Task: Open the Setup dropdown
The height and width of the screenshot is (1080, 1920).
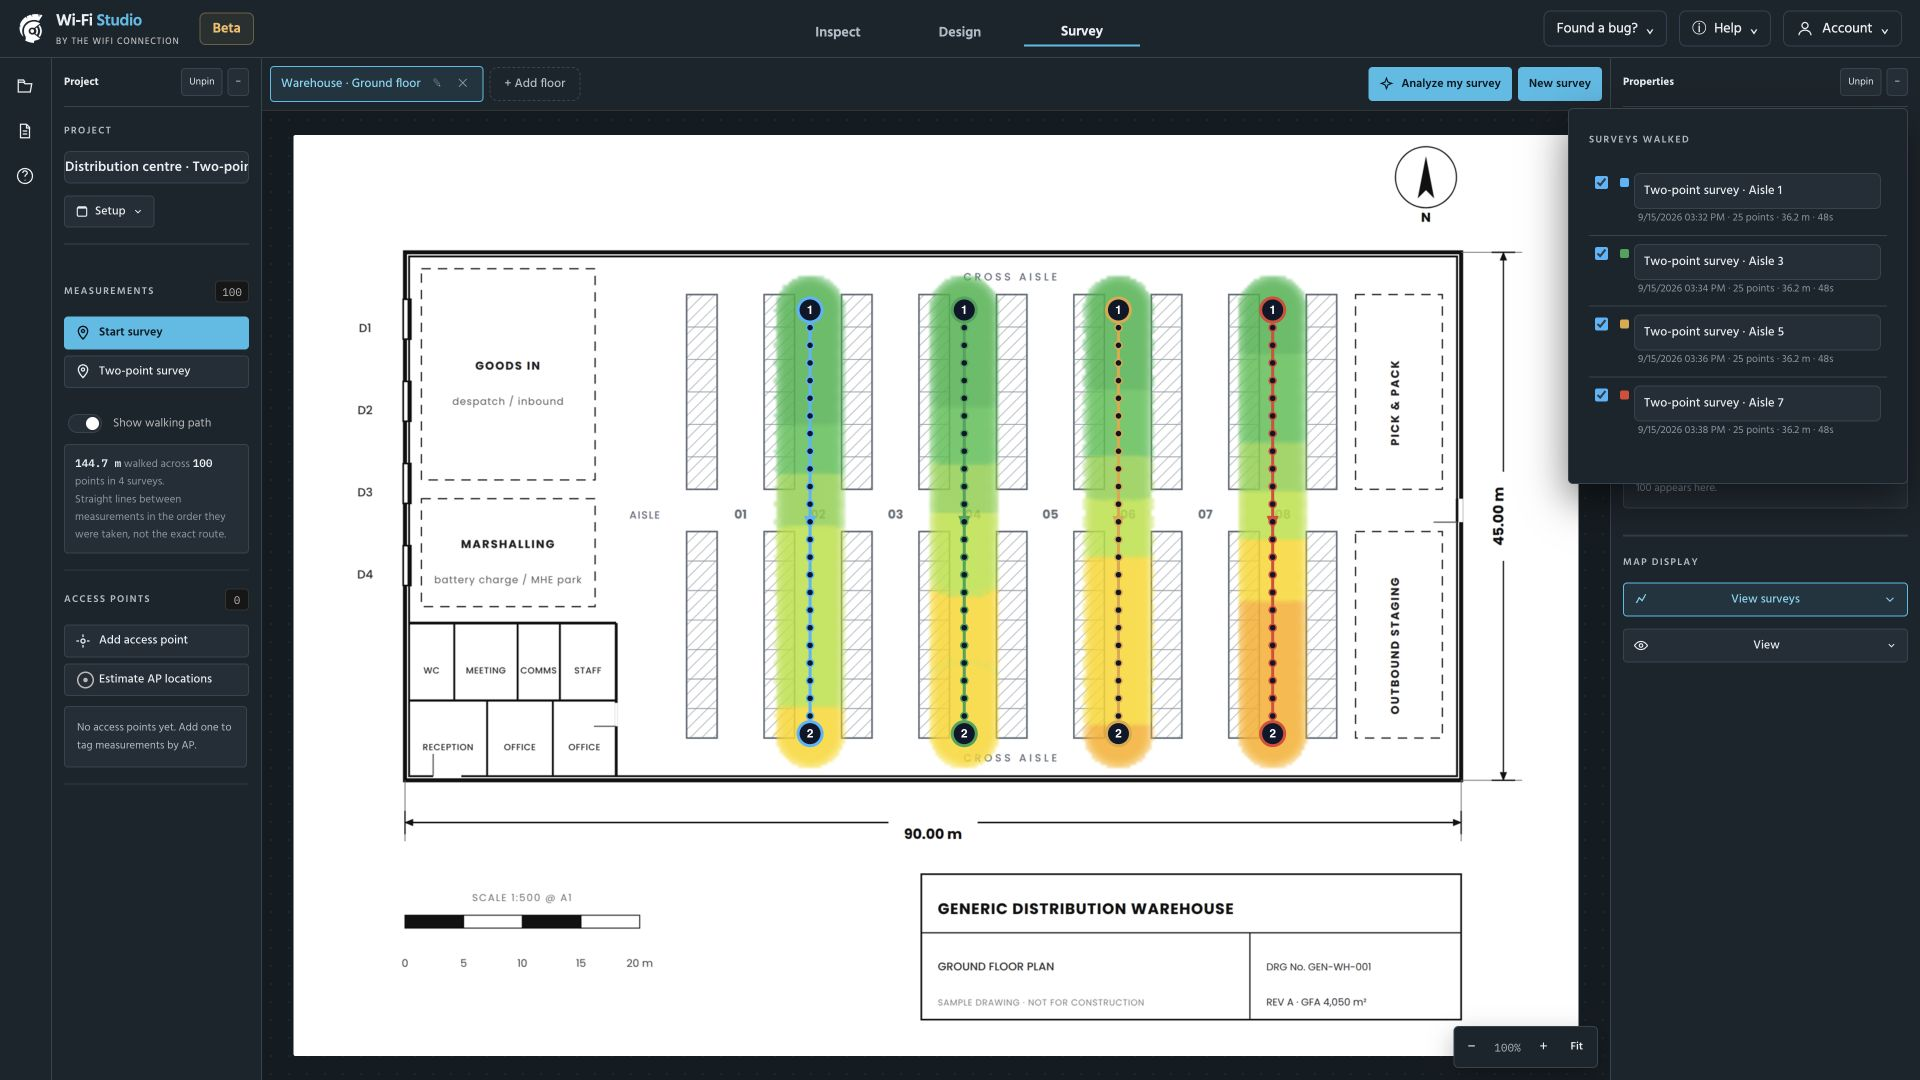Action: pos(109,211)
